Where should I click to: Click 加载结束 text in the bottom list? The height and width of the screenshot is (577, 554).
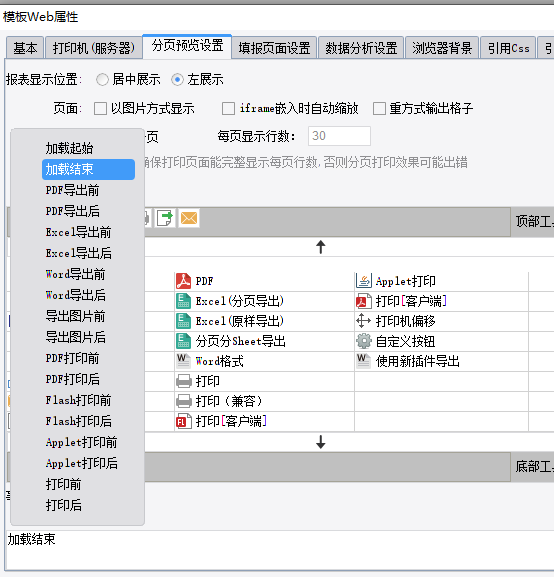click(32, 539)
